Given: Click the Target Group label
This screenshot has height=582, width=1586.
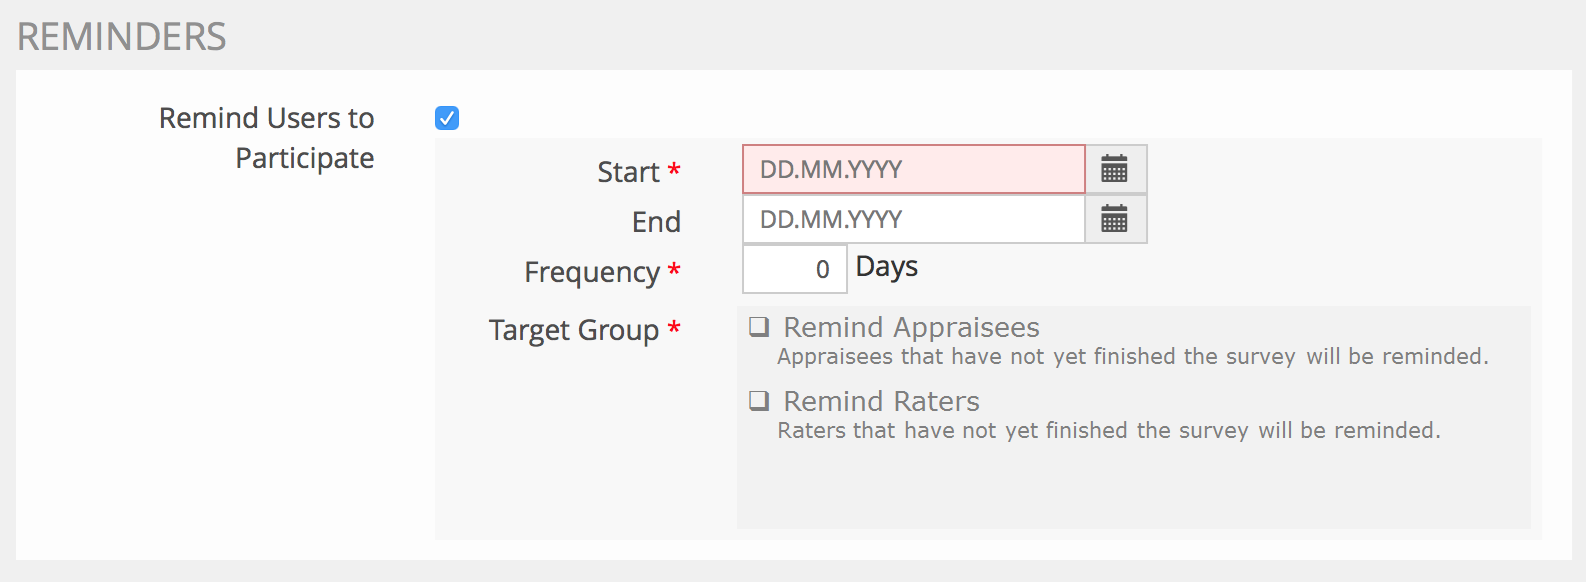Looking at the screenshot, I should click(x=573, y=330).
